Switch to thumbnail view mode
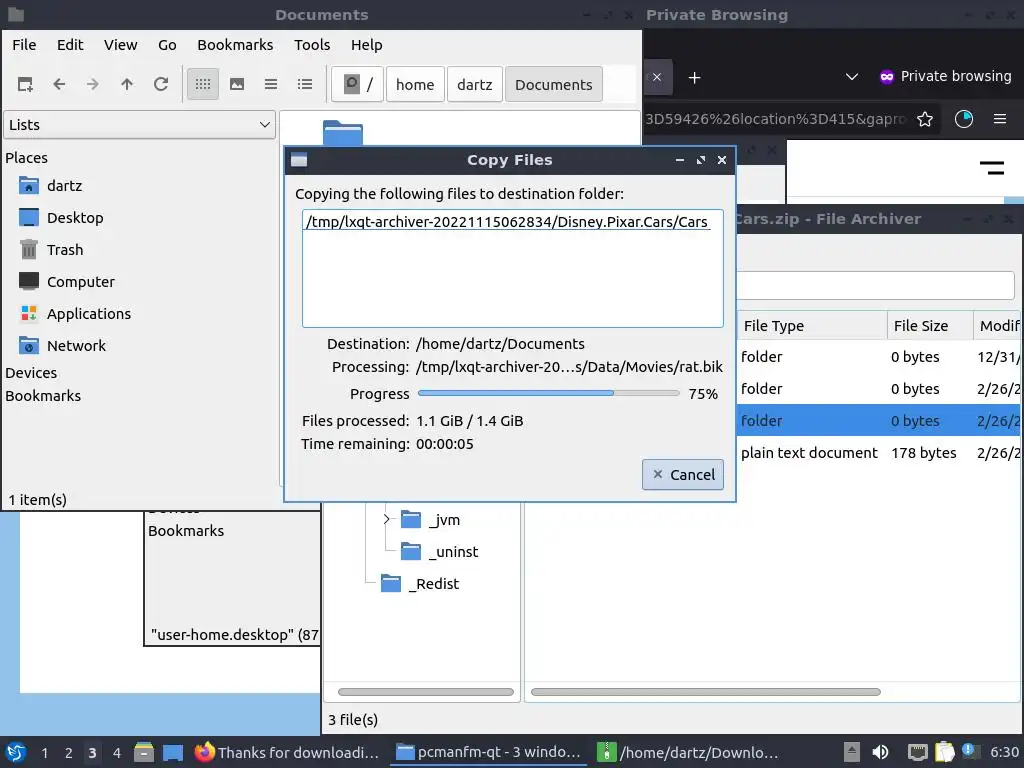The image size is (1024, 768). click(x=237, y=84)
